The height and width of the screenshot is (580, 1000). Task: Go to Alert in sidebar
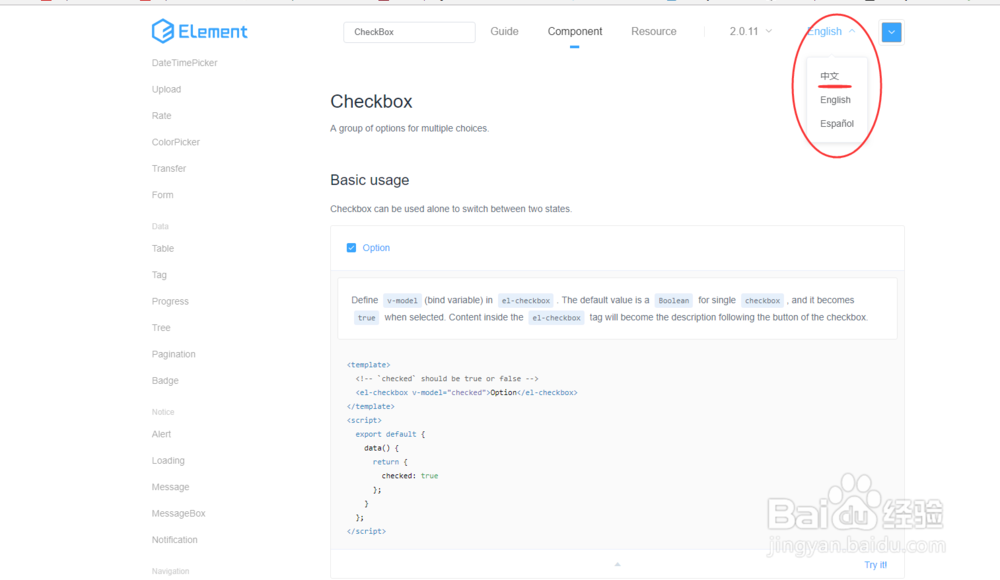(161, 434)
